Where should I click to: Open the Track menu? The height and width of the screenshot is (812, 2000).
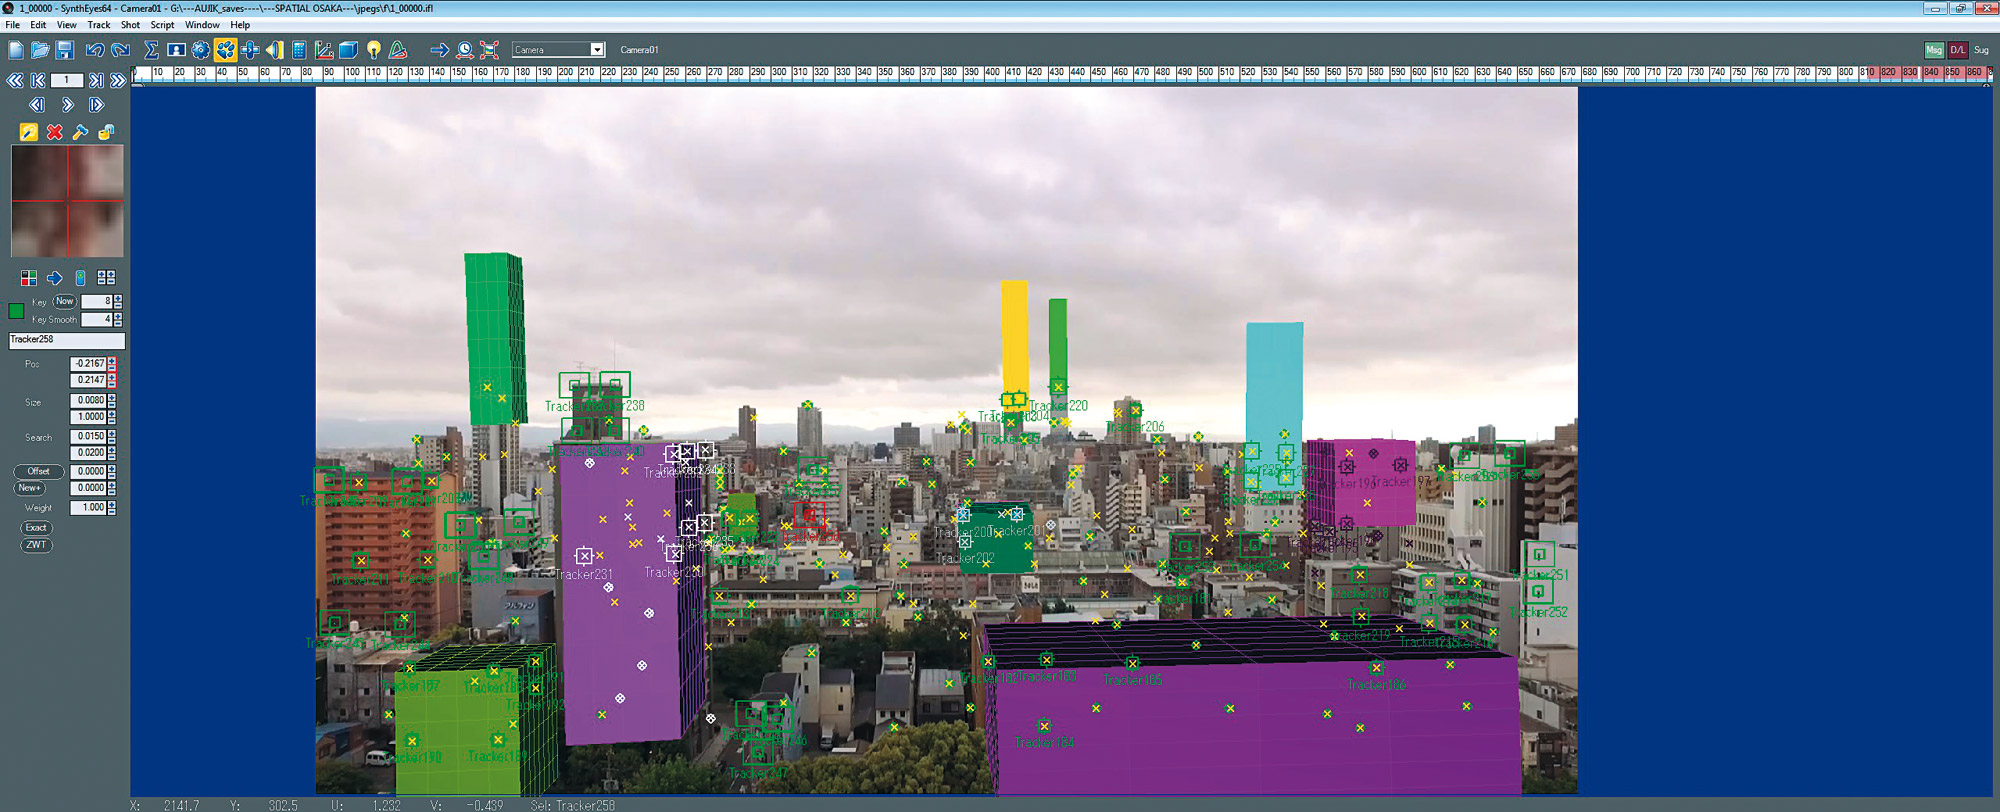point(99,25)
